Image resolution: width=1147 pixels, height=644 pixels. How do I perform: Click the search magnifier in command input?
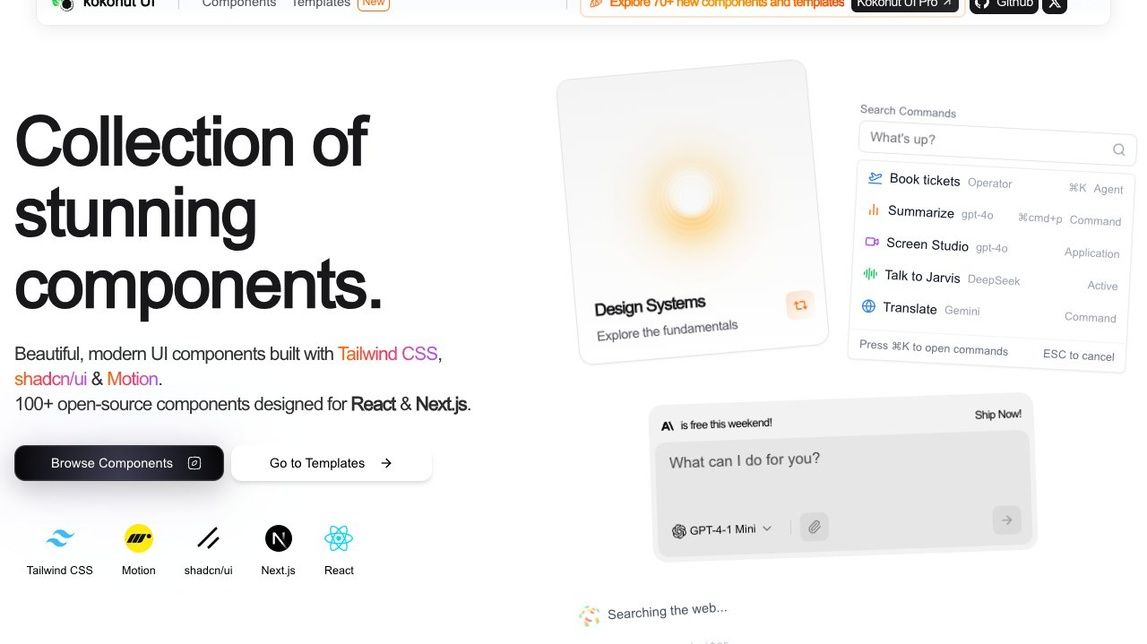[1119, 150]
